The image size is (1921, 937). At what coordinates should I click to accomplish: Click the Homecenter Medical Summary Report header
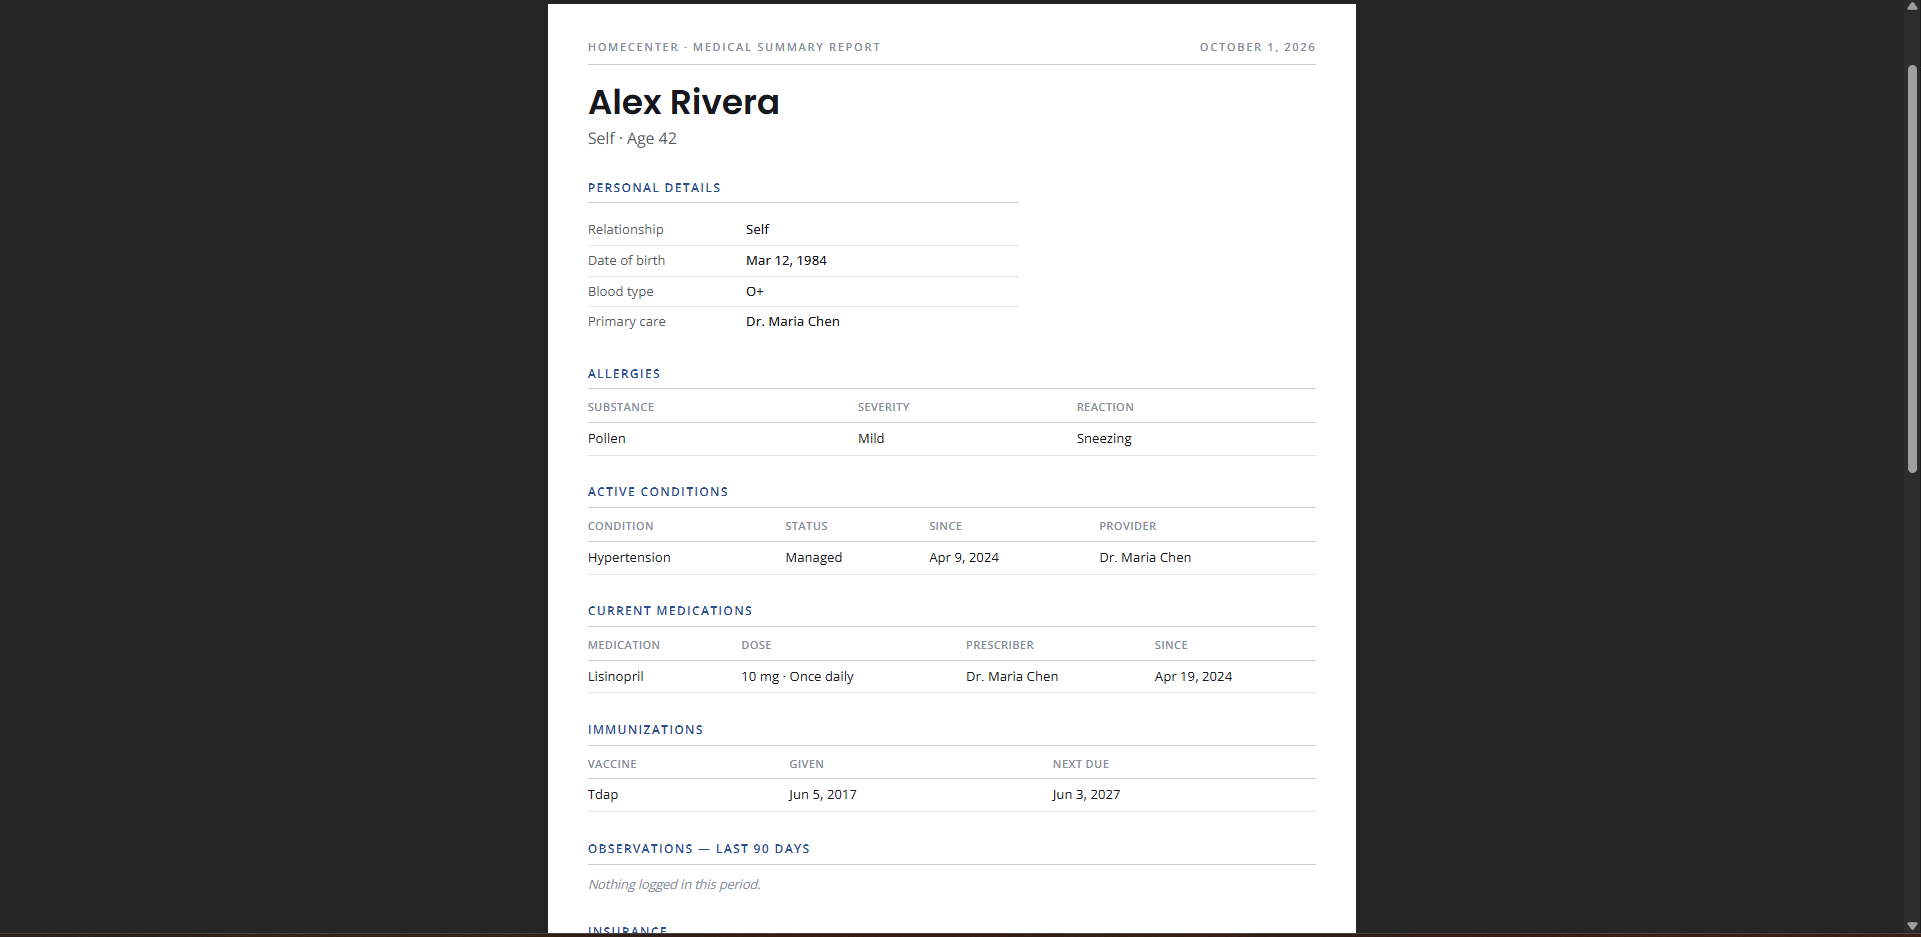pyautogui.click(x=734, y=47)
